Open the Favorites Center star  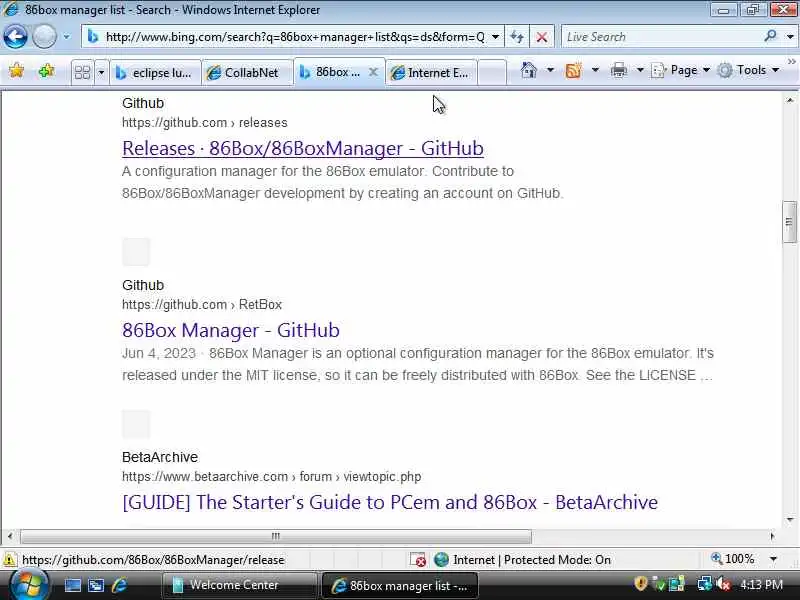(16, 70)
